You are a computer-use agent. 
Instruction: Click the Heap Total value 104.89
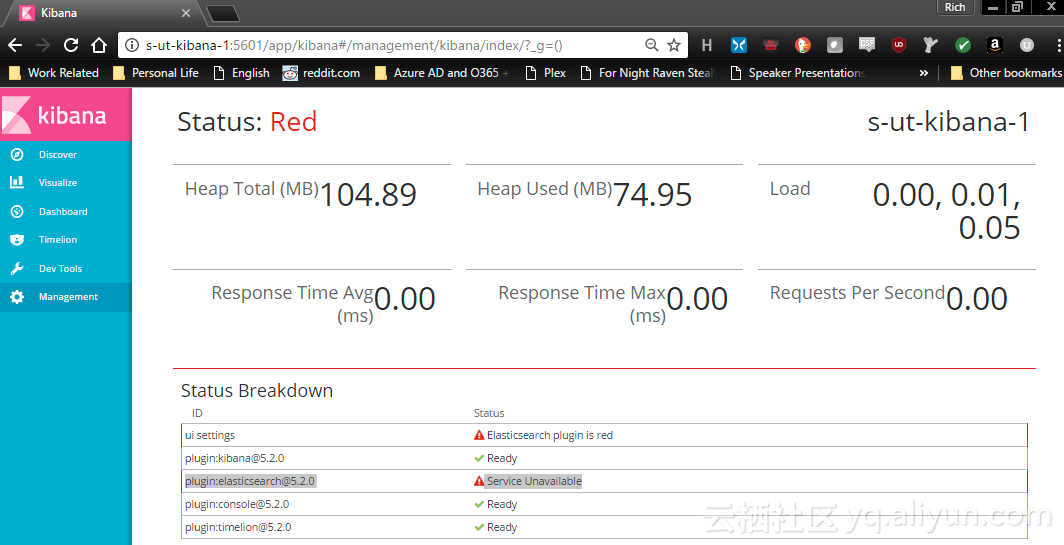(x=368, y=195)
